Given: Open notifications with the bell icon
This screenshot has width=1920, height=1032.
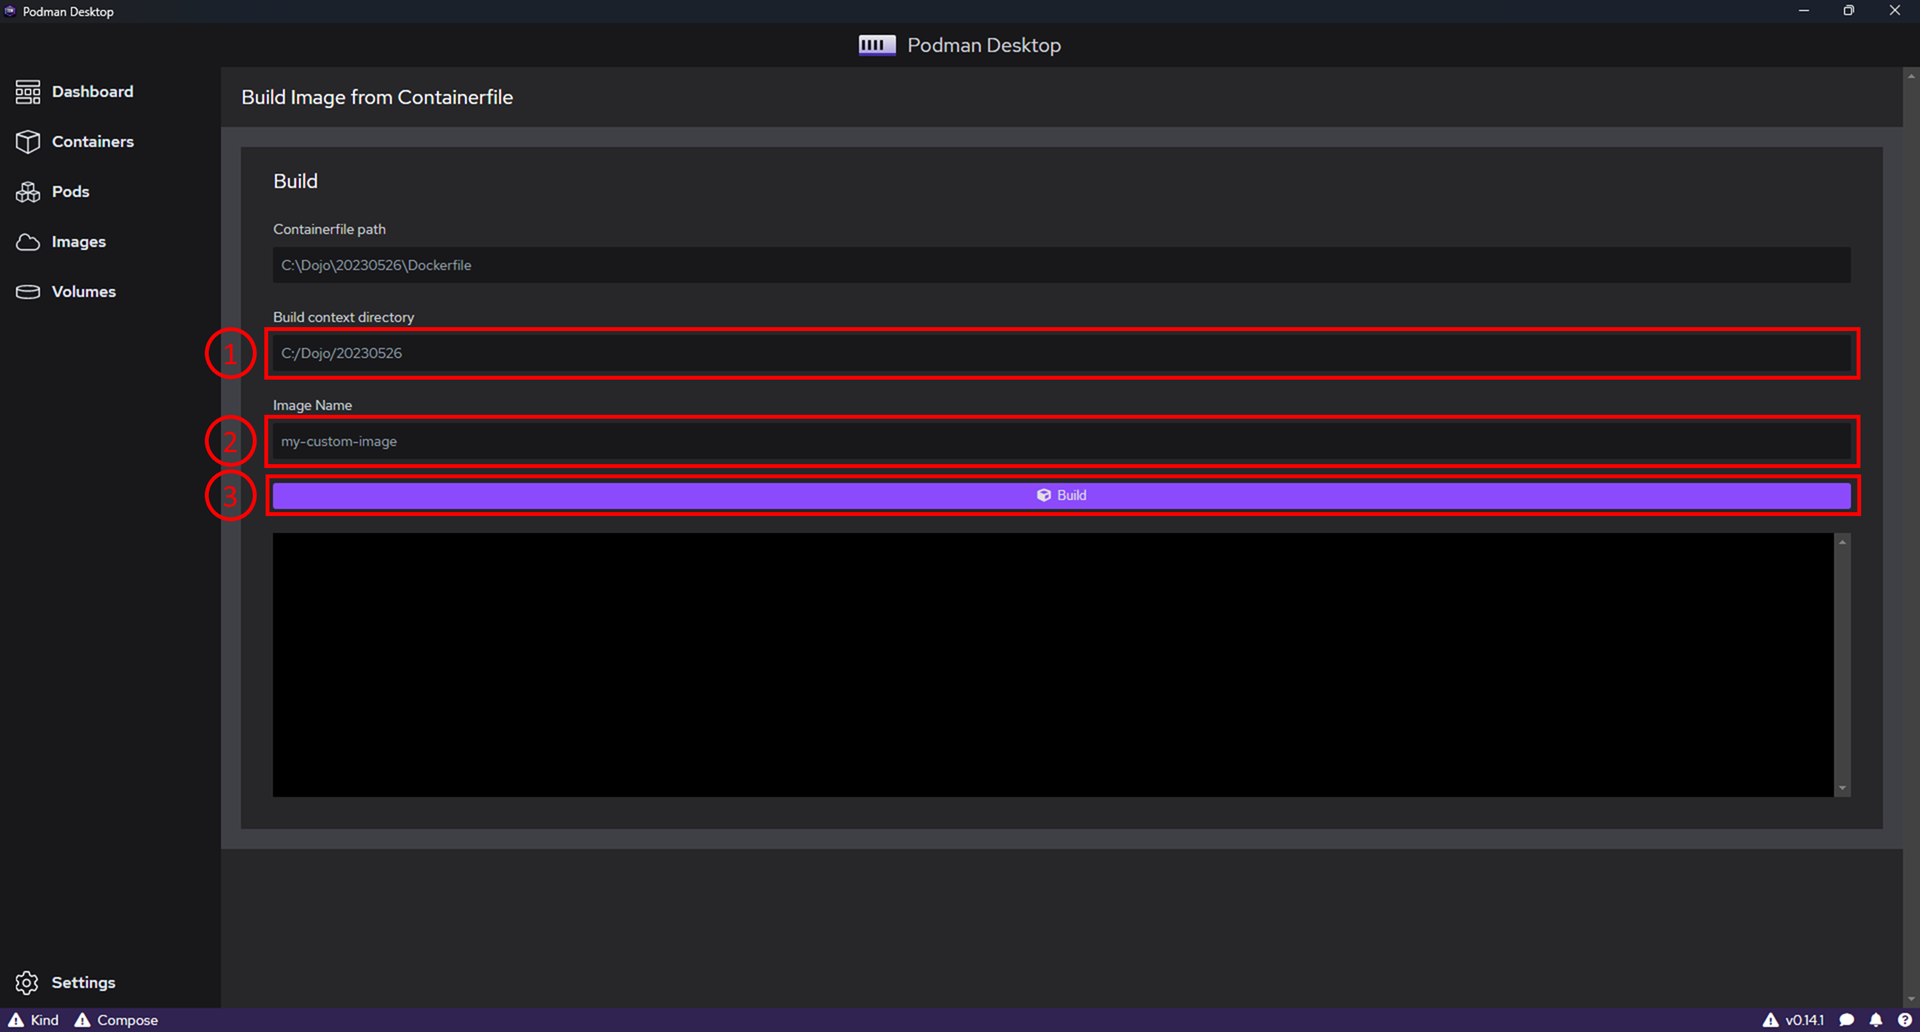Looking at the screenshot, I should [x=1876, y=1020].
